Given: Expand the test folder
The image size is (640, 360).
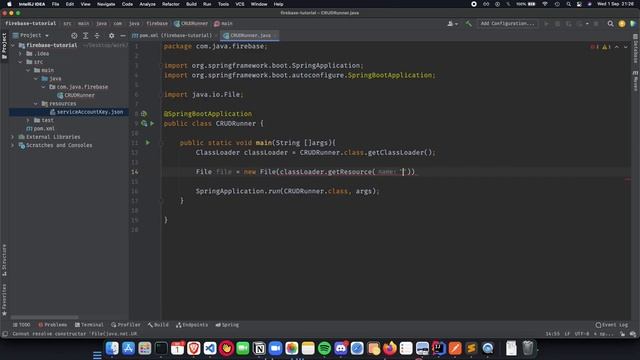Looking at the screenshot, I should [28, 120].
